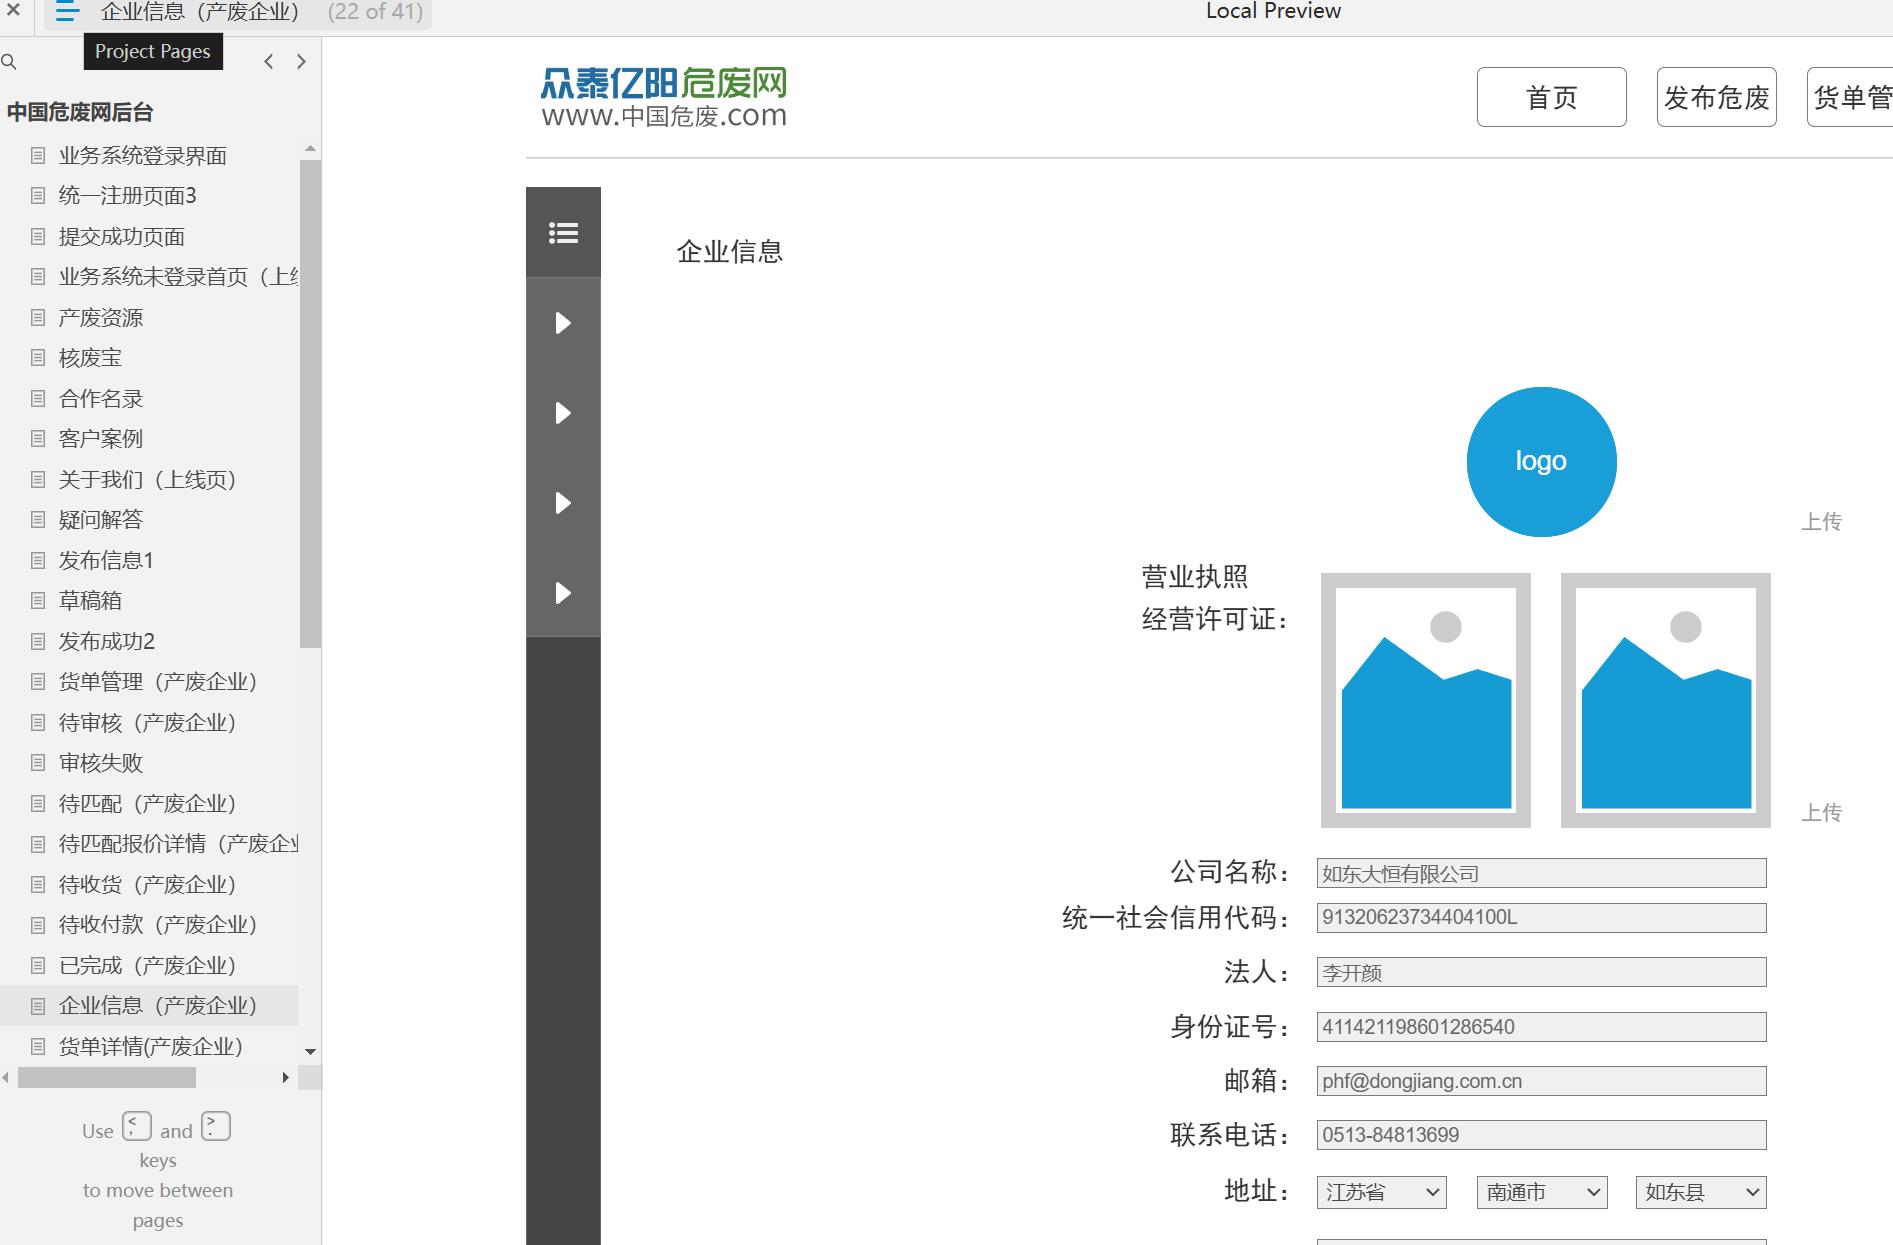Click the 法人 input field
The width and height of the screenshot is (1893, 1245).
(1541, 972)
